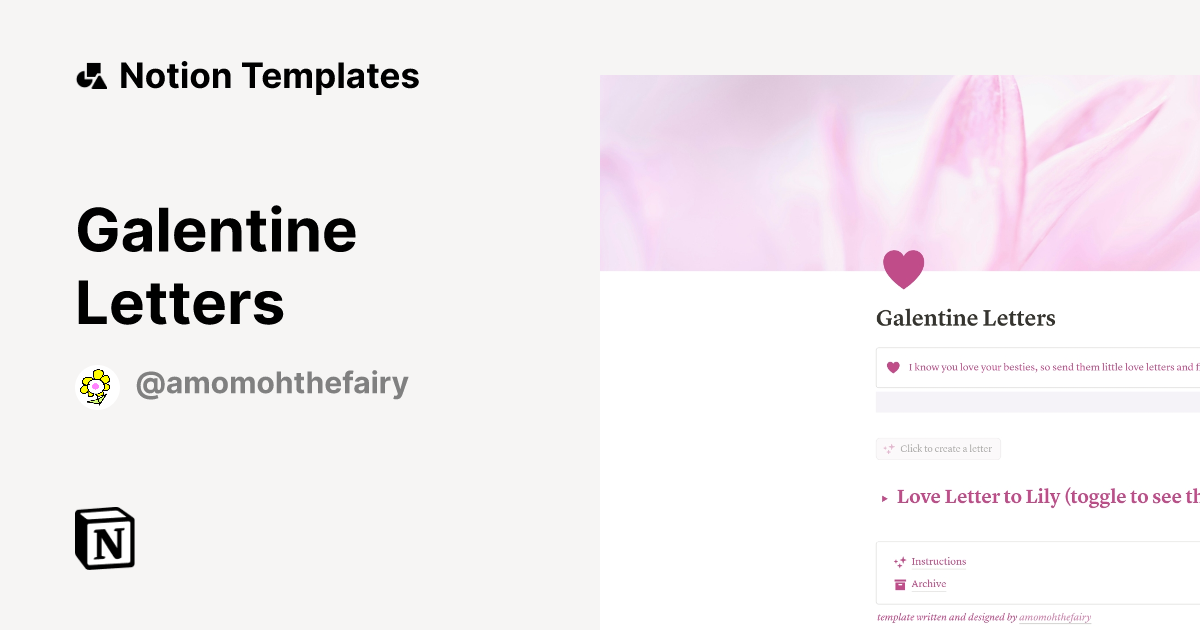
Task: Open the Archive page link
Action: pos(928,583)
